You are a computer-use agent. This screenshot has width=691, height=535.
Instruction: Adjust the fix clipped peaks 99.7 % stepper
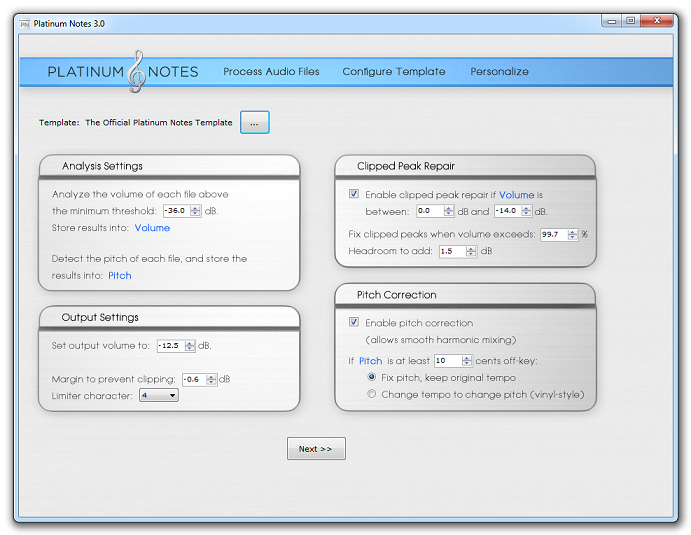click(572, 234)
